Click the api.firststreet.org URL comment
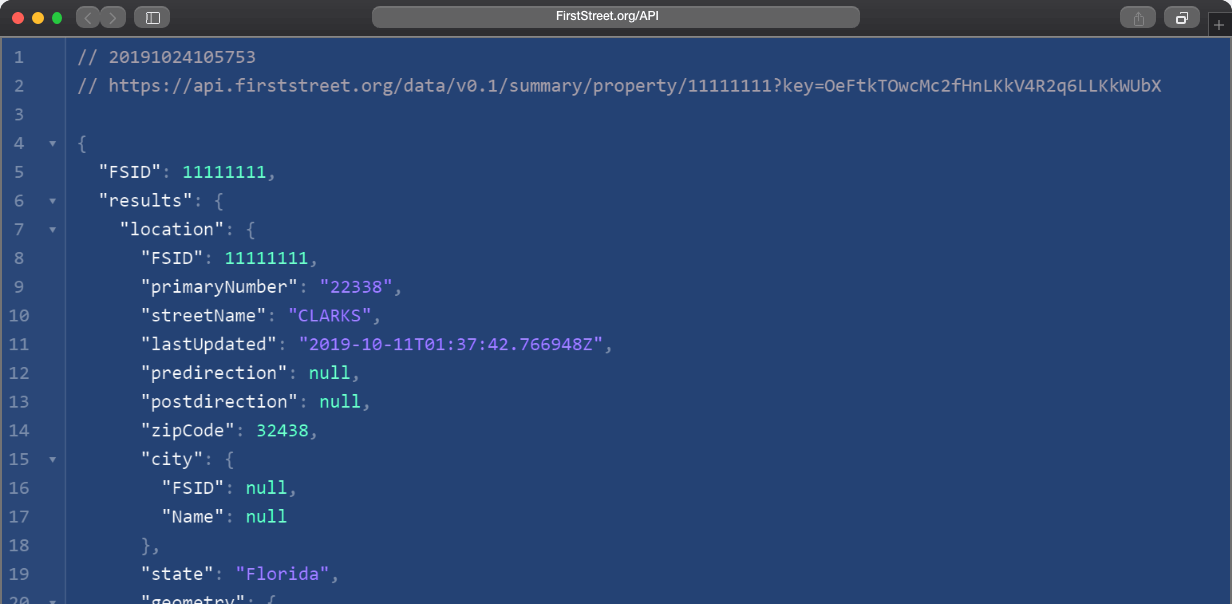This screenshot has width=1232, height=604. click(x=634, y=86)
